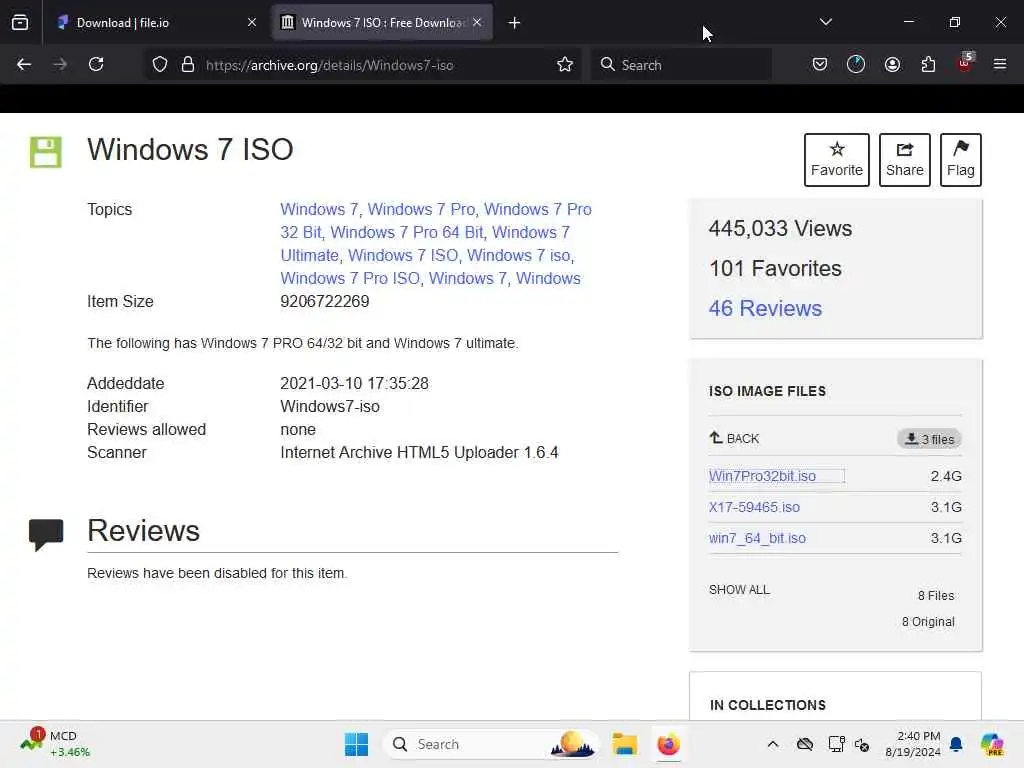Switch to the Download | file.io tab
The image size is (1024, 768).
(x=156, y=22)
